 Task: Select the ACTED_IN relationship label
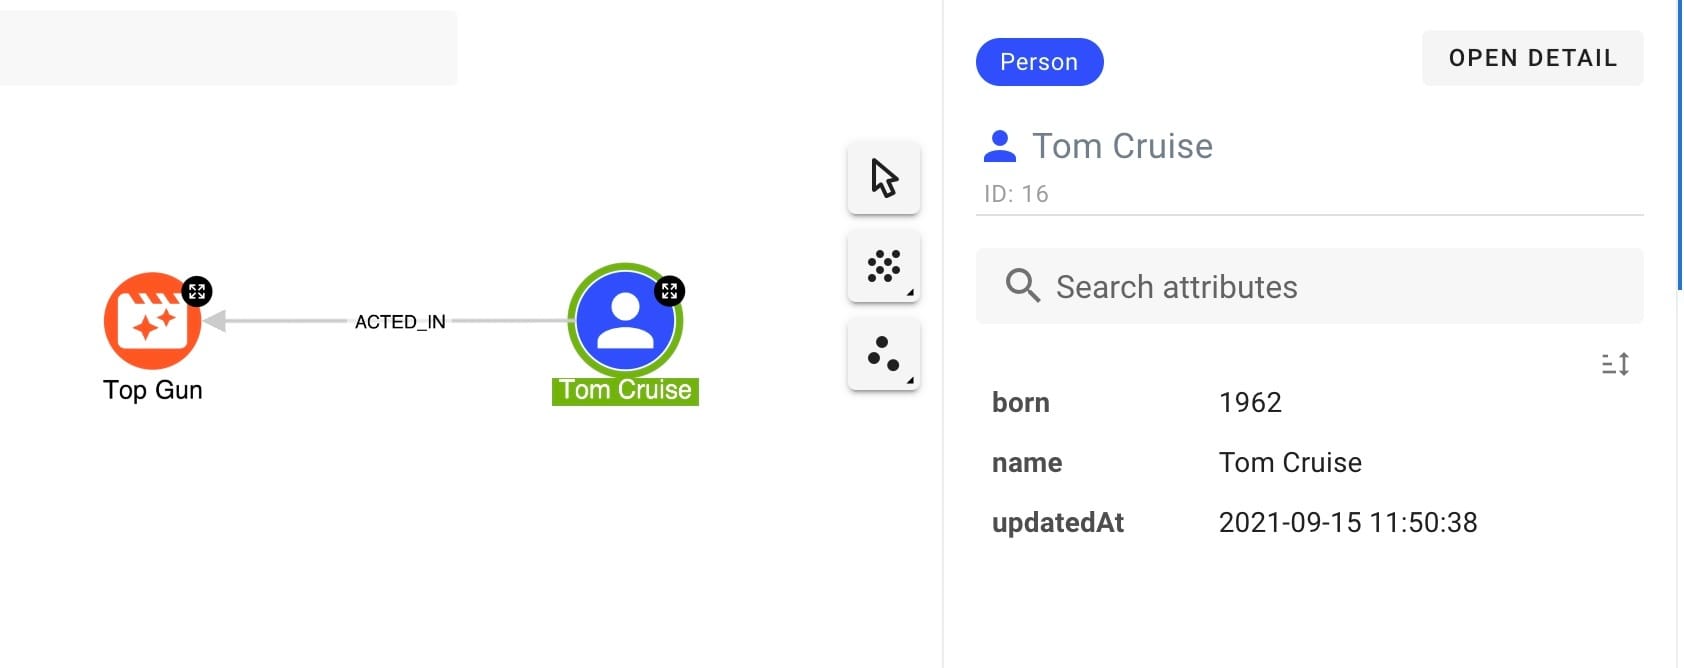point(400,322)
